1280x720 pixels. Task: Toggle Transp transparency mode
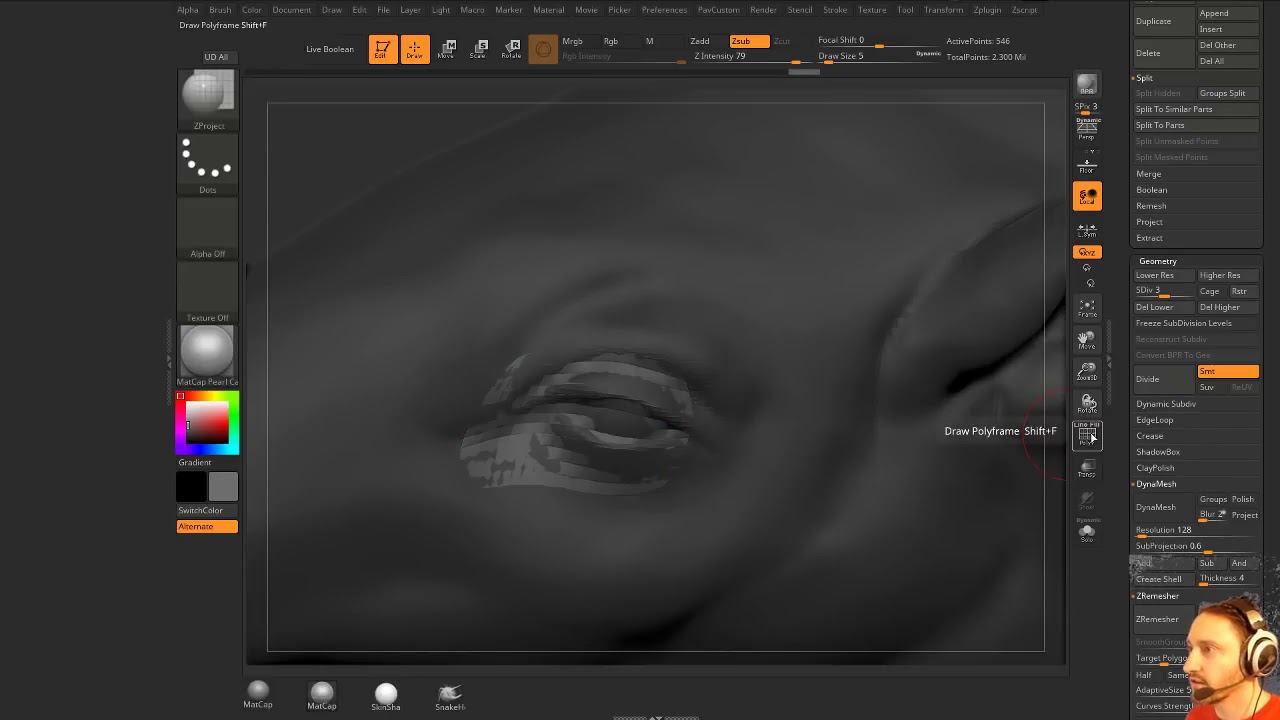pos(1087,468)
